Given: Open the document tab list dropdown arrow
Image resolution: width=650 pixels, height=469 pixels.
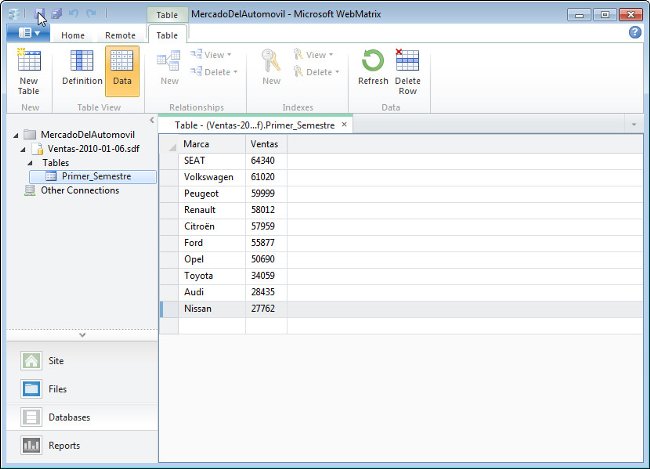Looking at the screenshot, I should (633, 124).
